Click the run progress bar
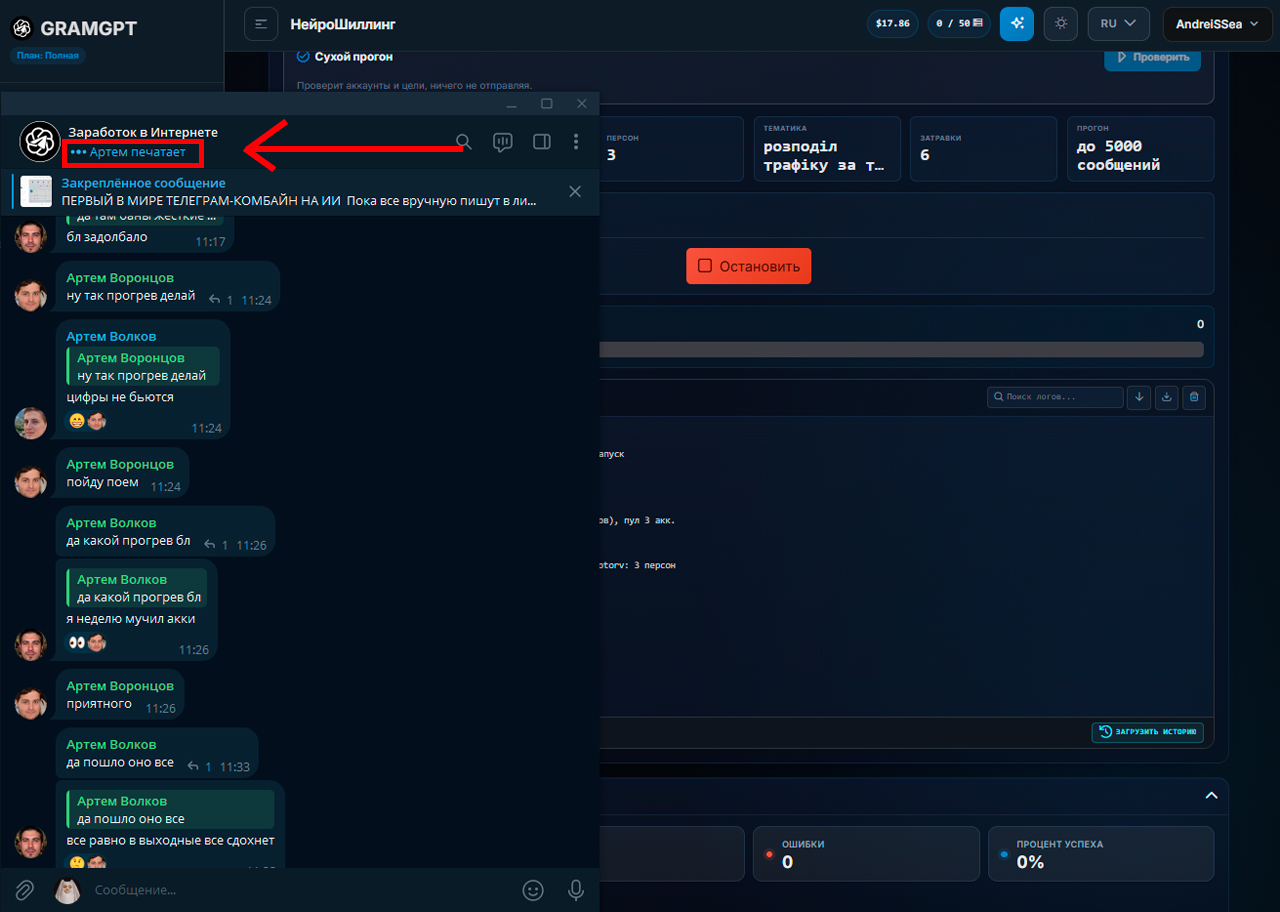Image resolution: width=1280 pixels, height=912 pixels. [902, 349]
